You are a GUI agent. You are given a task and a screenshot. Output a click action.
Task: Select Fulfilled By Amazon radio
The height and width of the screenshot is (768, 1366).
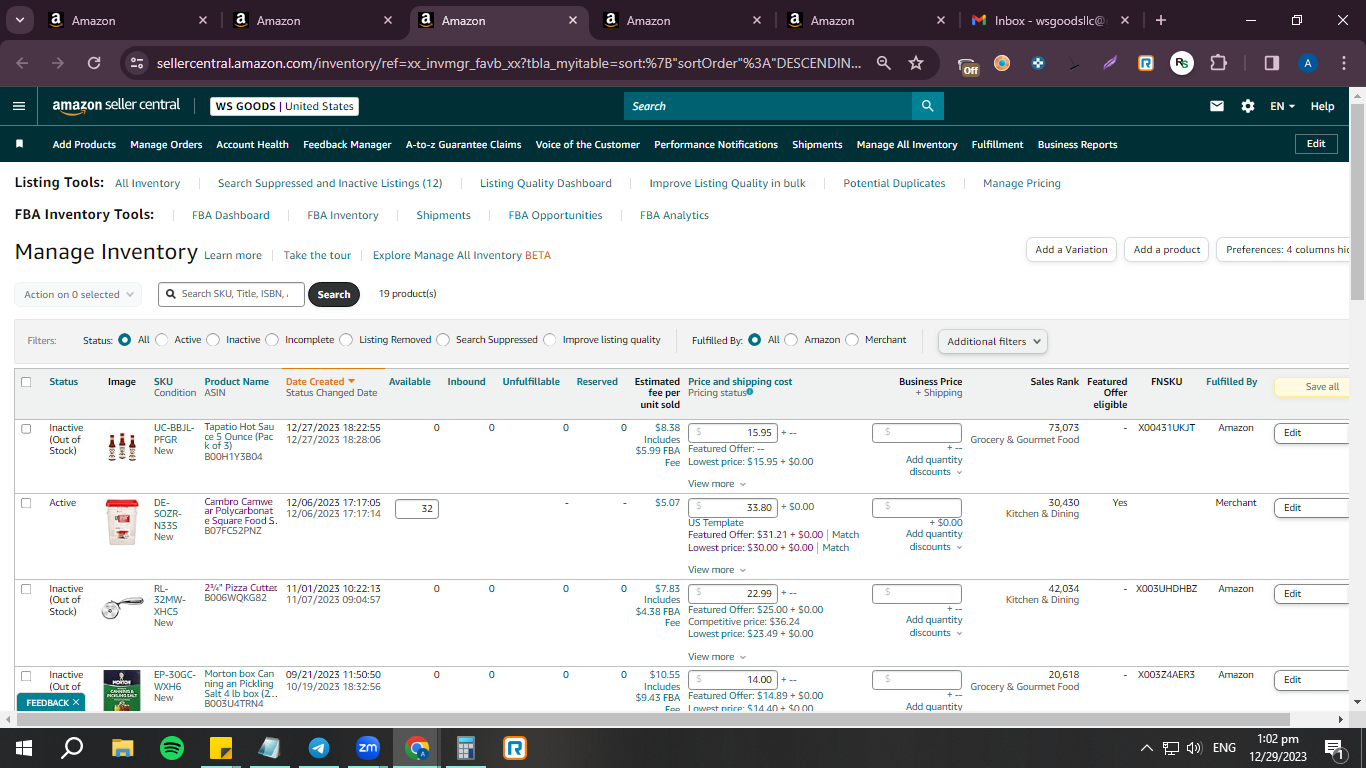pos(791,340)
